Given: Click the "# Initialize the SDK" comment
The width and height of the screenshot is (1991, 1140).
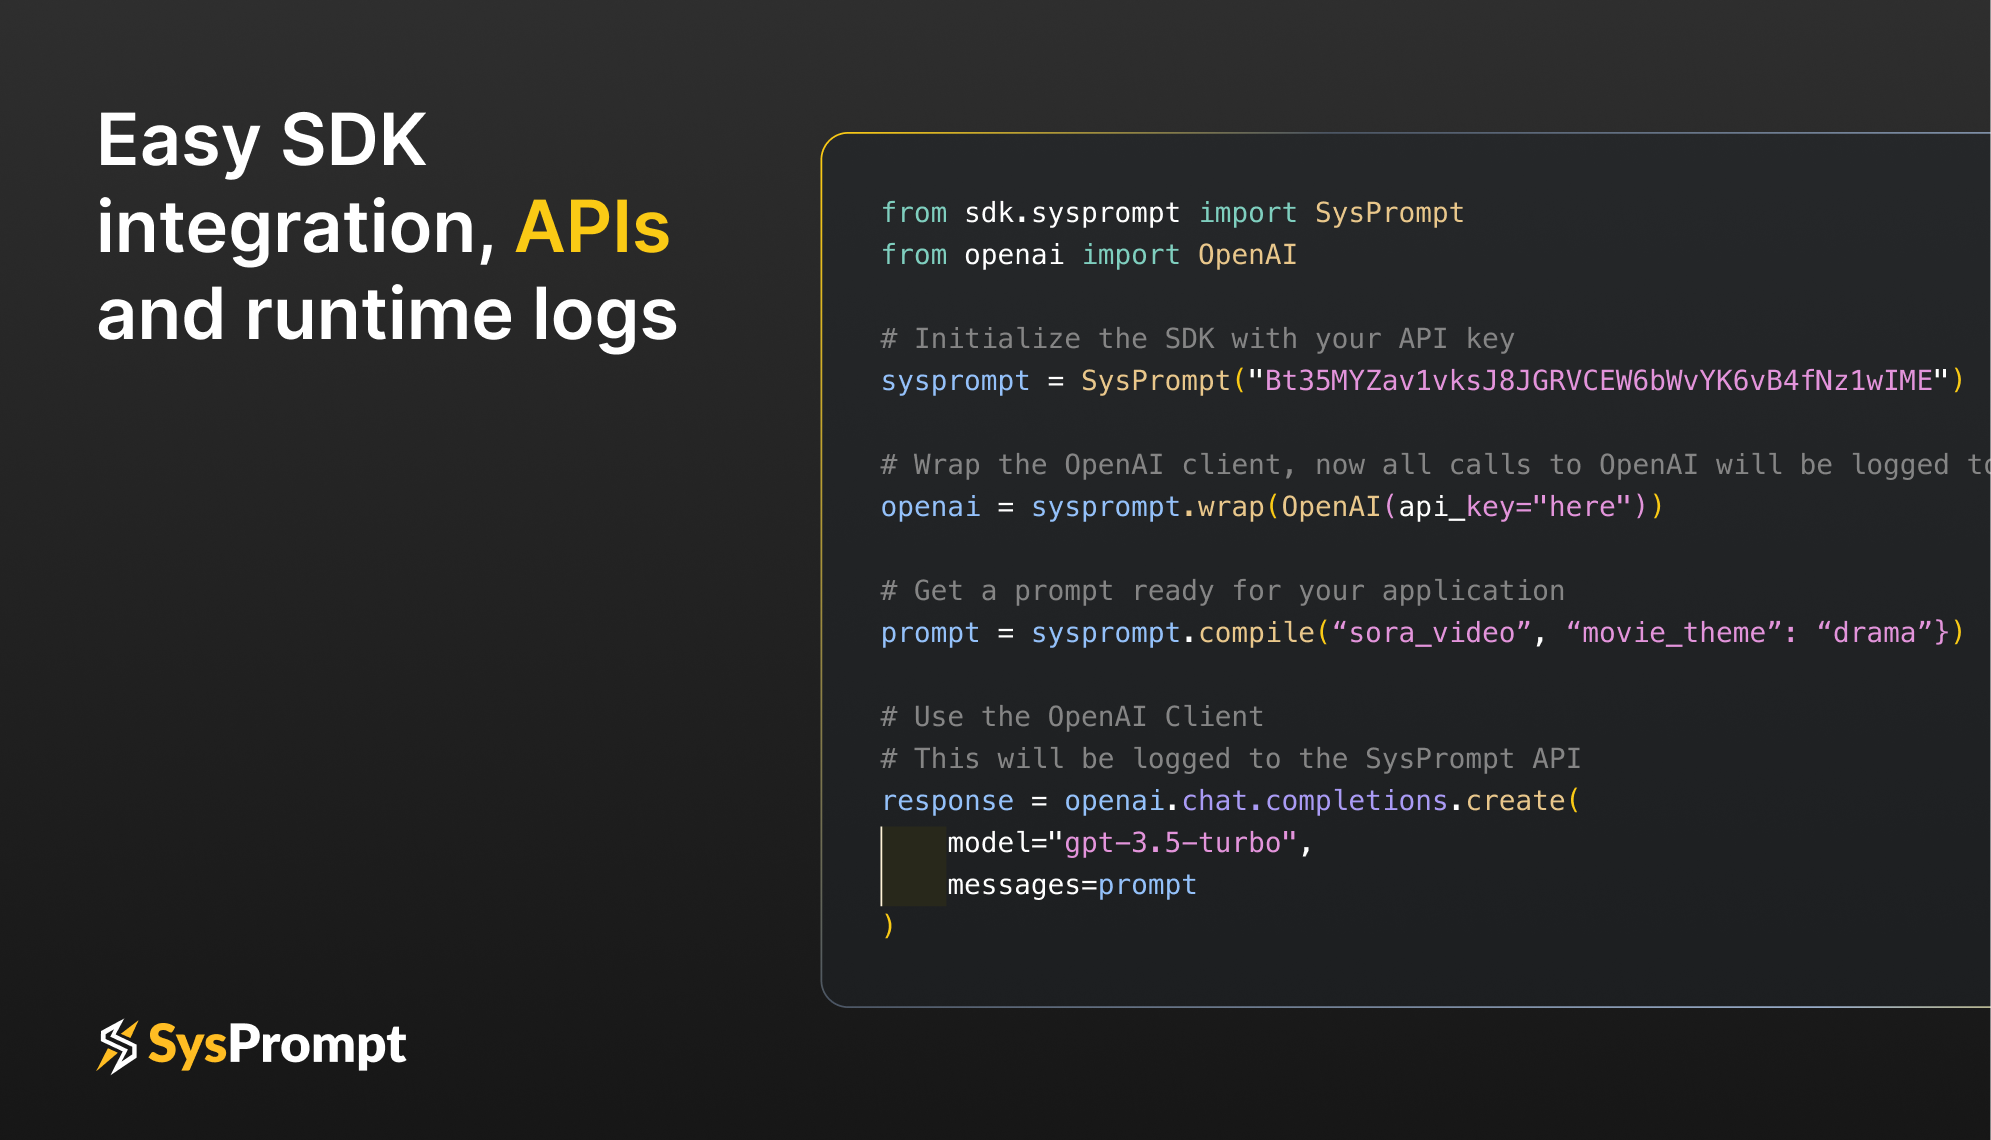Looking at the screenshot, I should click(1196, 339).
